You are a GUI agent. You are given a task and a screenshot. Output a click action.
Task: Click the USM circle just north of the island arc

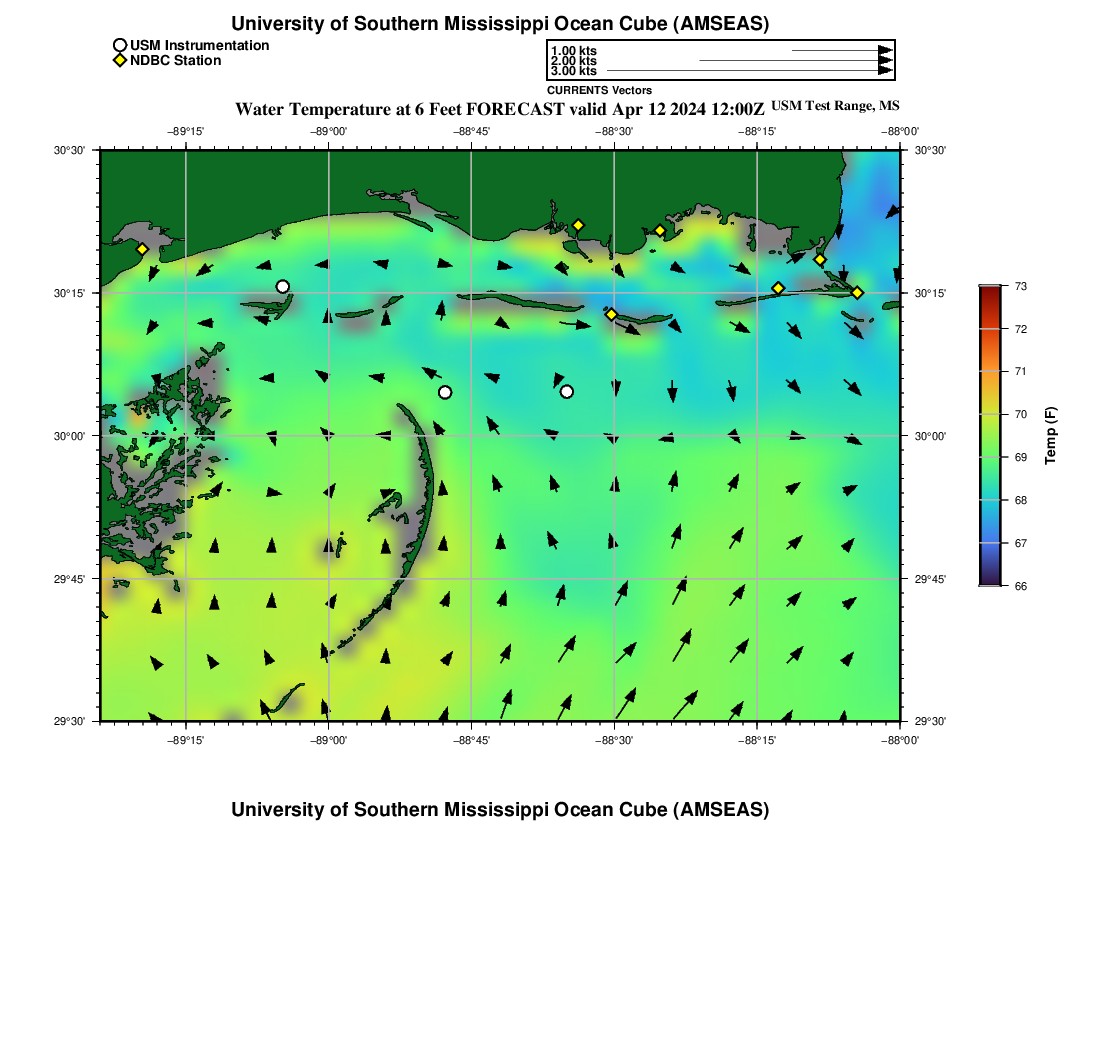pos(445,392)
